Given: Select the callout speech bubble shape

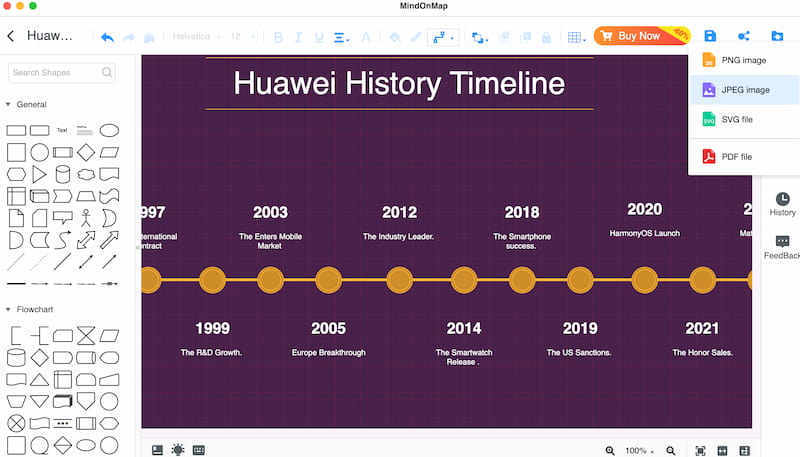Looking at the screenshot, I should click(63, 218).
